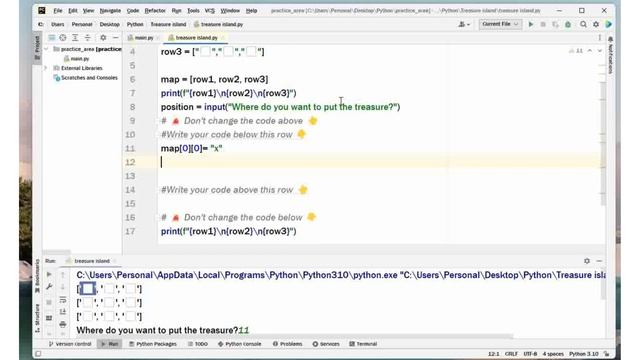Open Project panel options gear

click(103, 38)
